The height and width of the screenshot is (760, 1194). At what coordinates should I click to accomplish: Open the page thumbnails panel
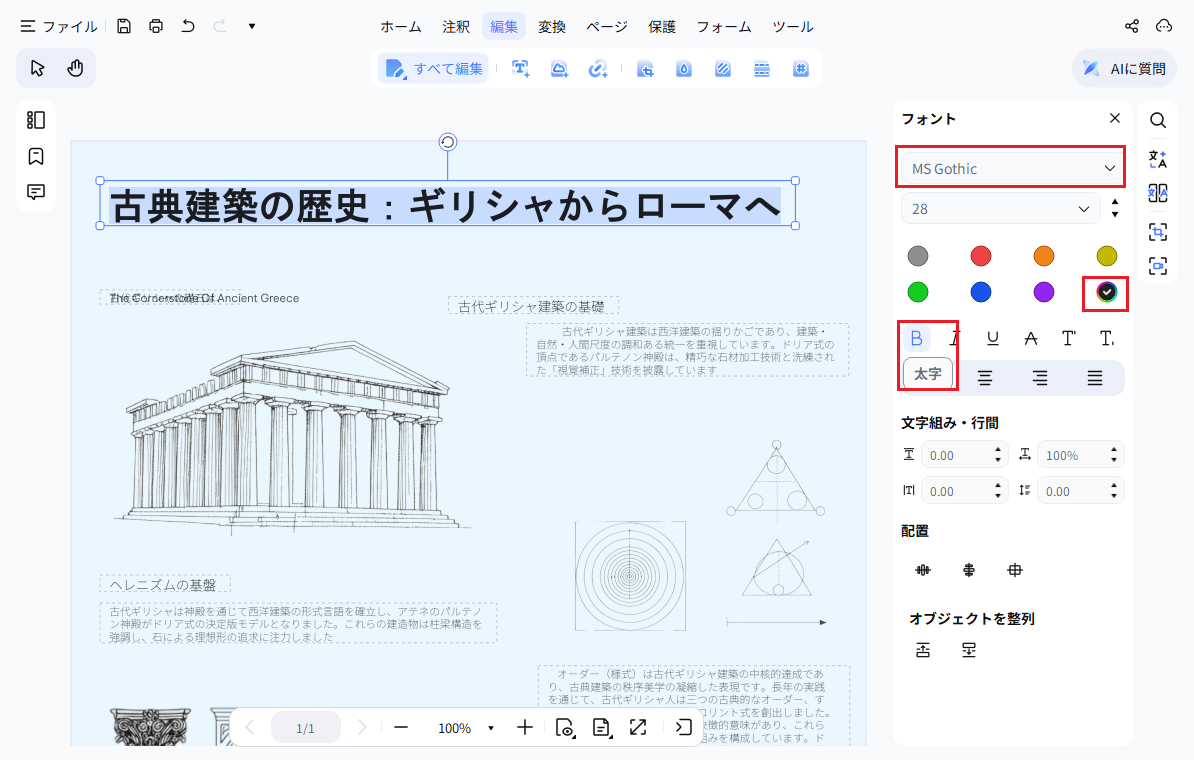[36, 120]
